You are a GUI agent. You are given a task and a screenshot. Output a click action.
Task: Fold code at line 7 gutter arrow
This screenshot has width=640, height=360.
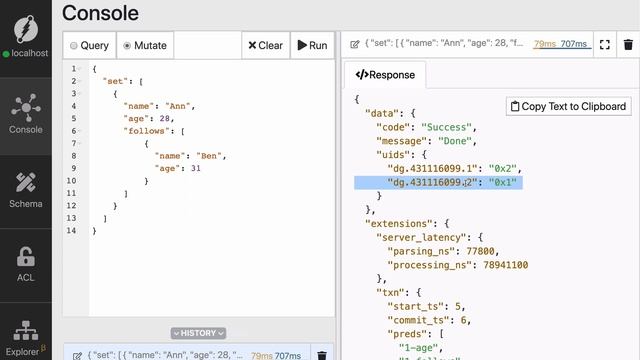coord(80,143)
